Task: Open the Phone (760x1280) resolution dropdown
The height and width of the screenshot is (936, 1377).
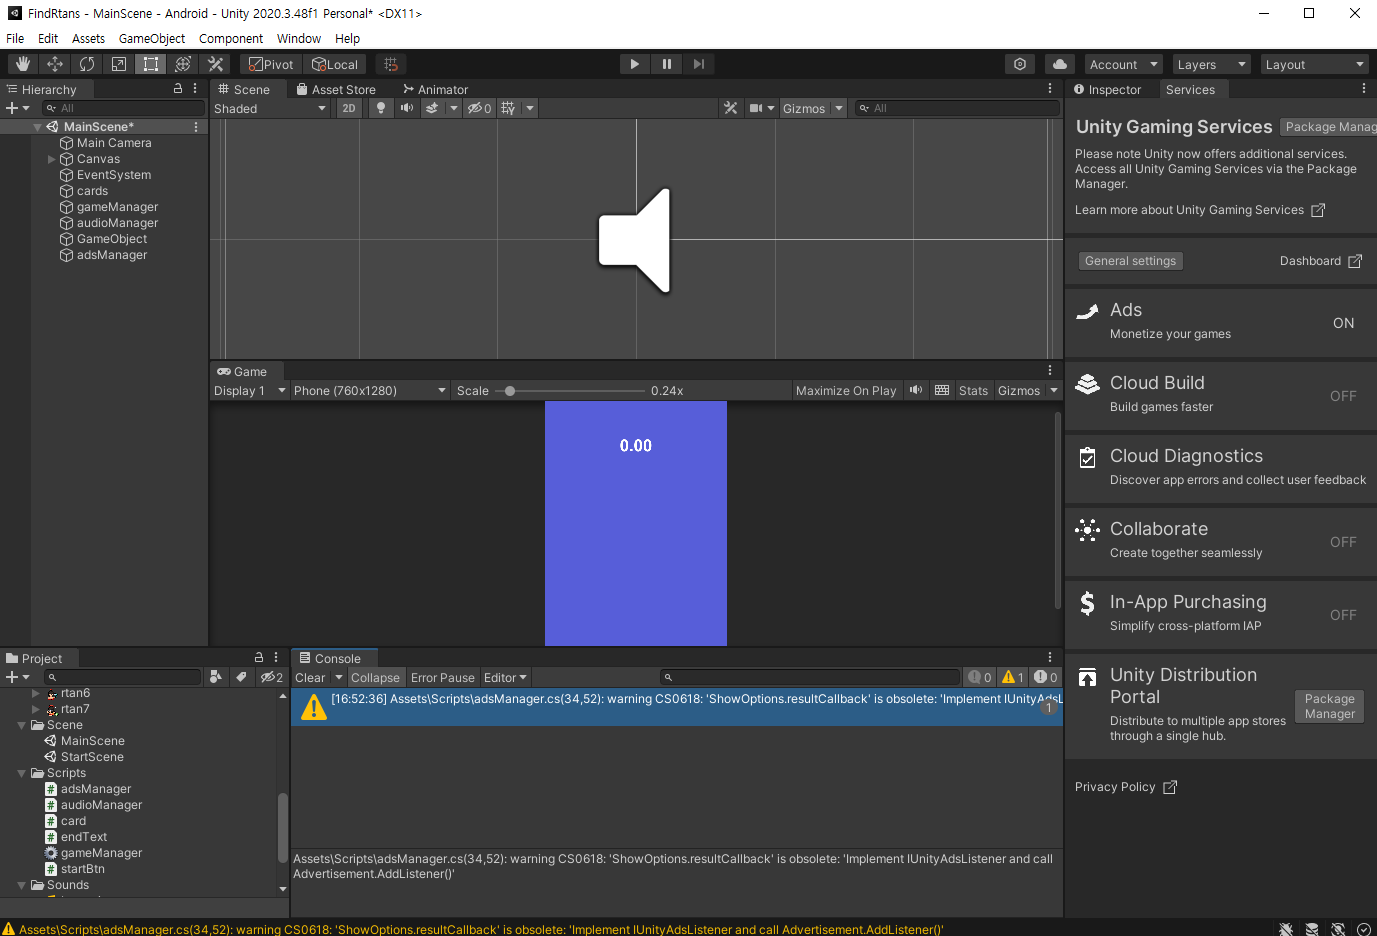Action: 370,390
